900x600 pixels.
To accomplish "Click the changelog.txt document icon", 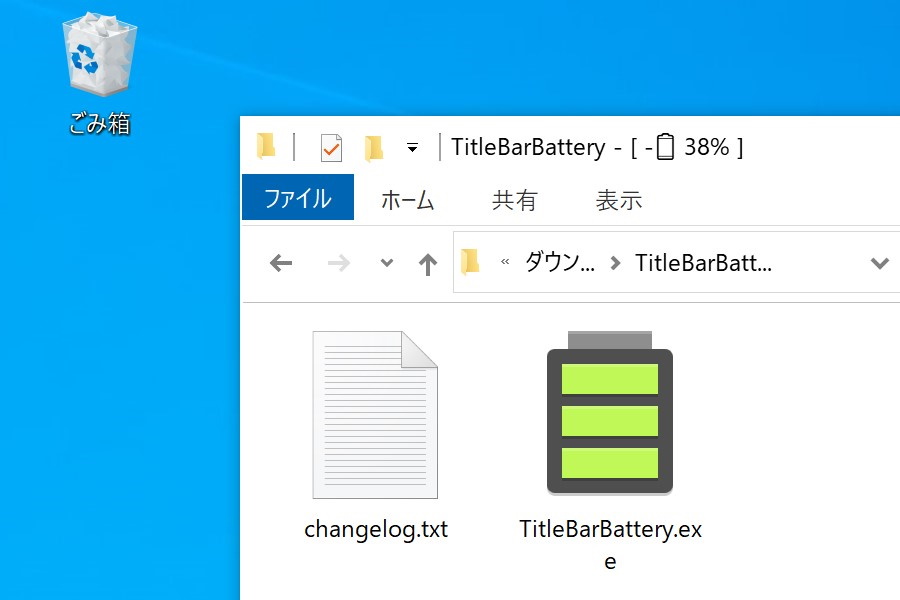I will click(x=375, y=415).
